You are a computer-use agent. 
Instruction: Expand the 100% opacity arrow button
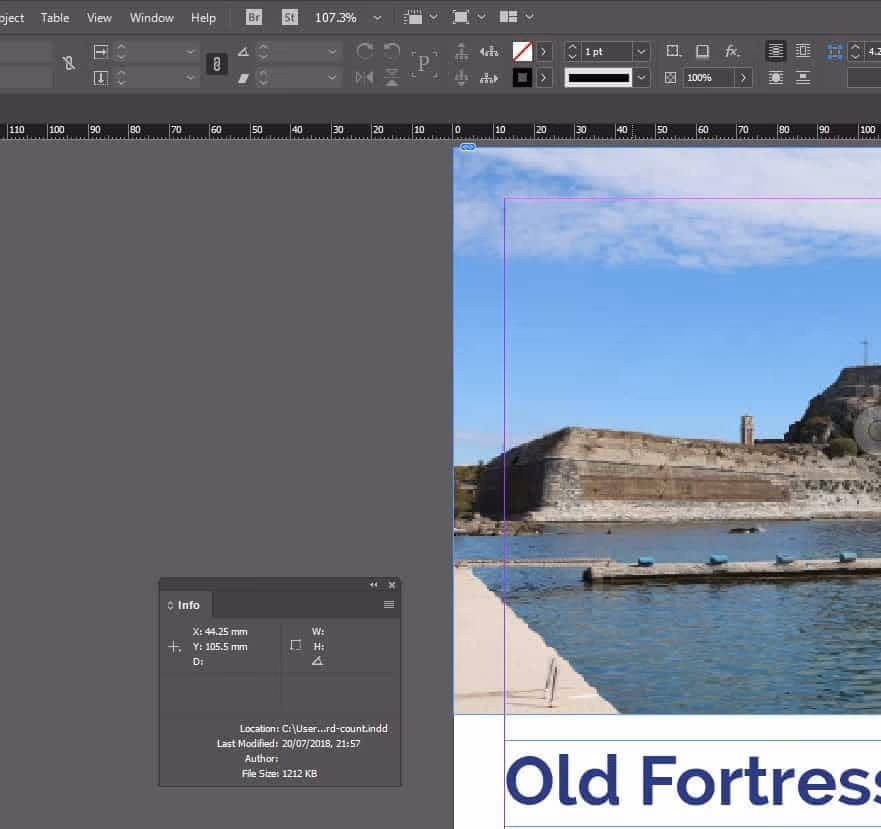tap(743, 77)
